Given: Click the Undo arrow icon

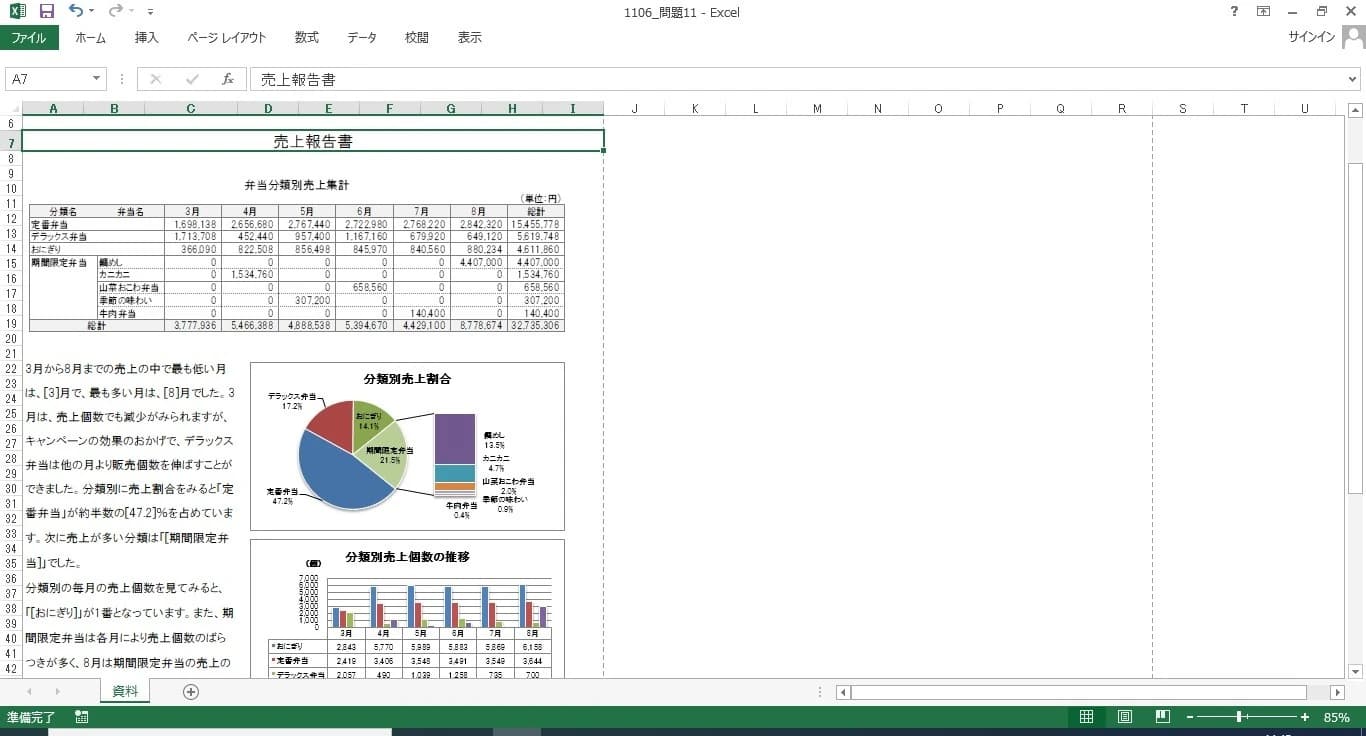Looking at the screenshot, I should coord(76,12).
